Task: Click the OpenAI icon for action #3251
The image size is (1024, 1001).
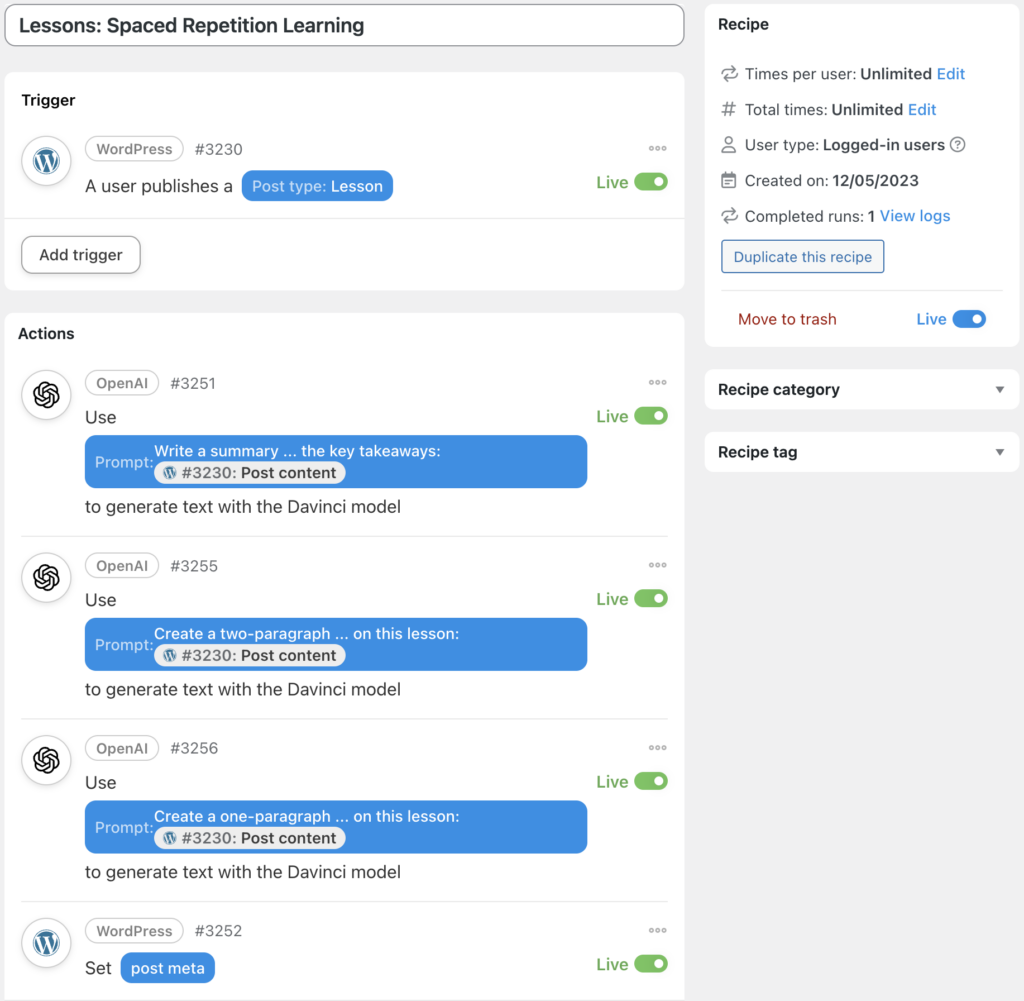Action: pyautogui.click(x=46, y=395)
